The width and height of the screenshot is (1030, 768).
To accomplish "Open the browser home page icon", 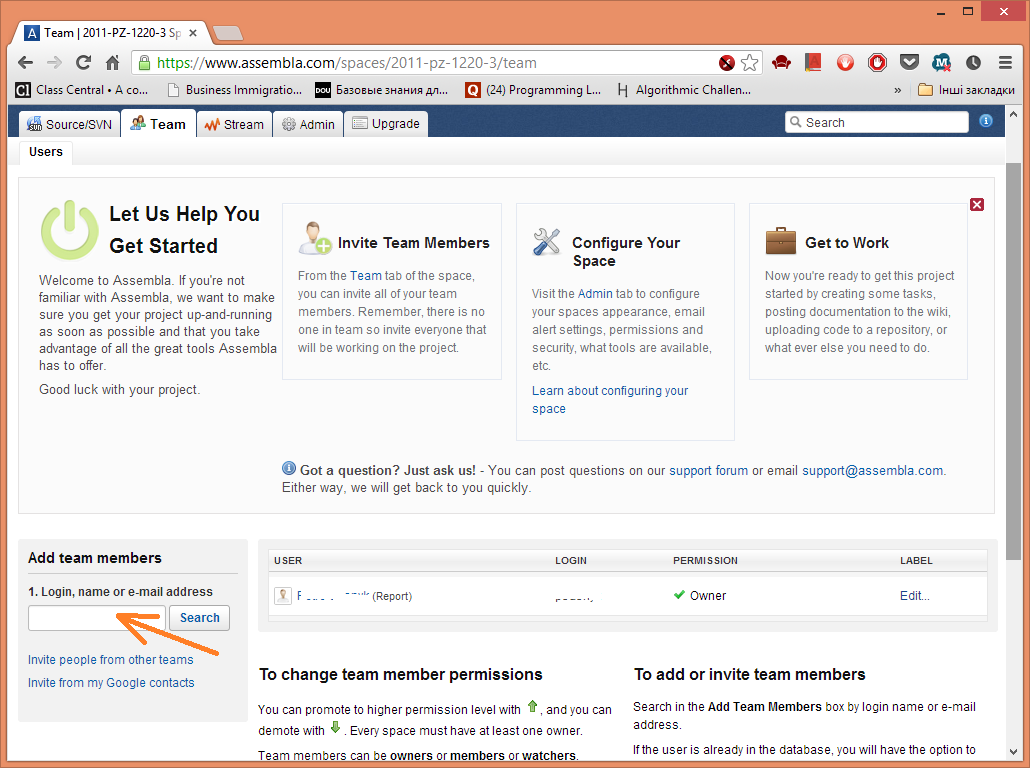I will tap(113, 62).
